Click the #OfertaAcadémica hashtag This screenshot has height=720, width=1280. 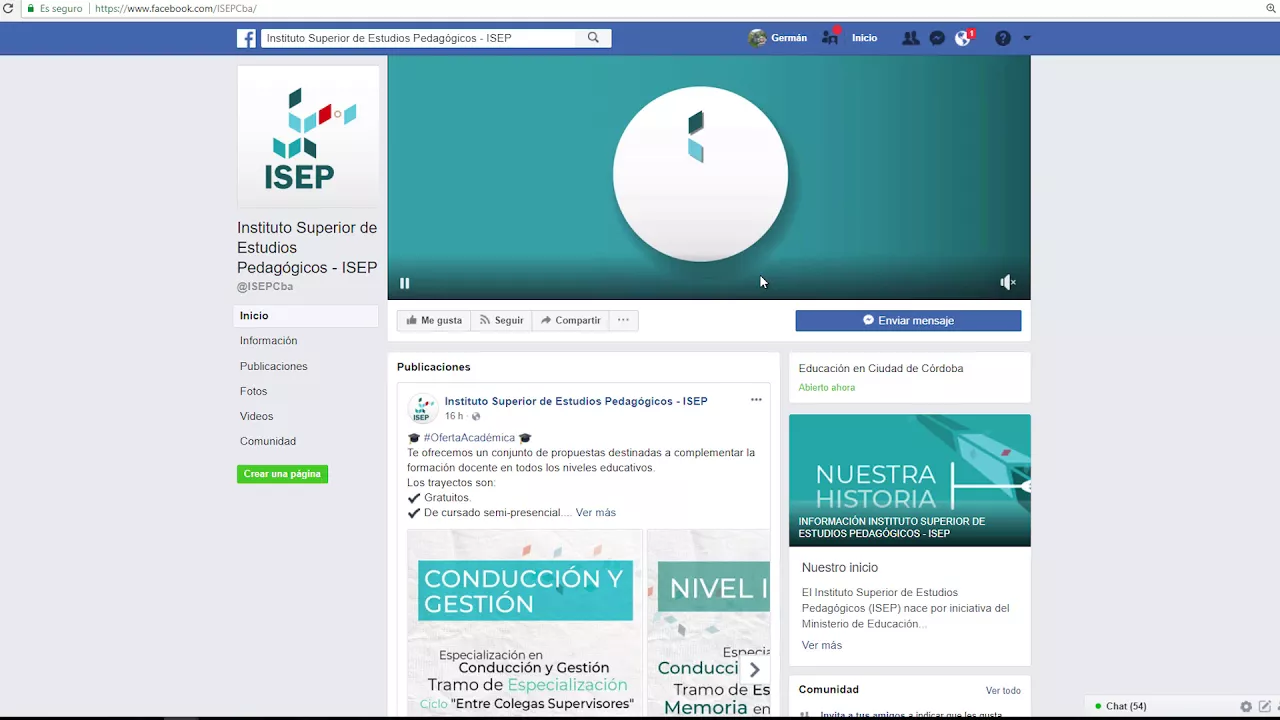click(469, 438)
